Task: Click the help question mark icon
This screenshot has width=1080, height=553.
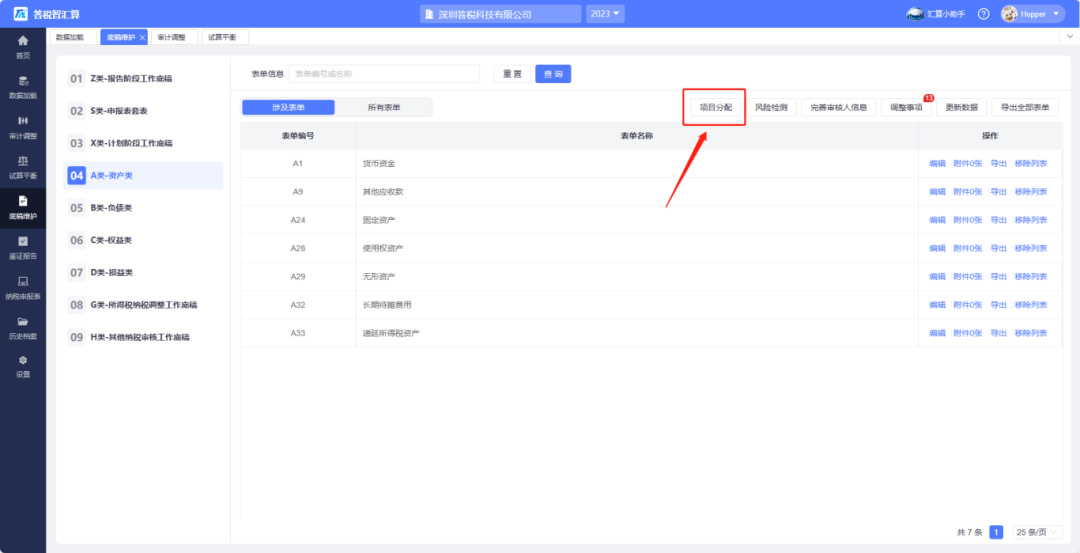Action: click(x=984, y=14)
